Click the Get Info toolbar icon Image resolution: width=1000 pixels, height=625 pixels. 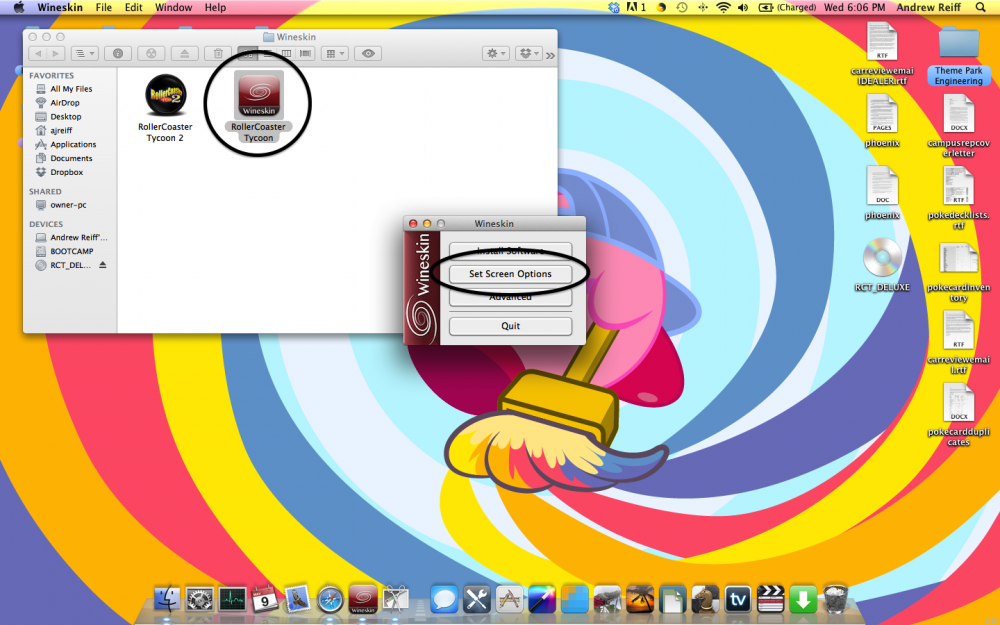(x=117, y=53)
